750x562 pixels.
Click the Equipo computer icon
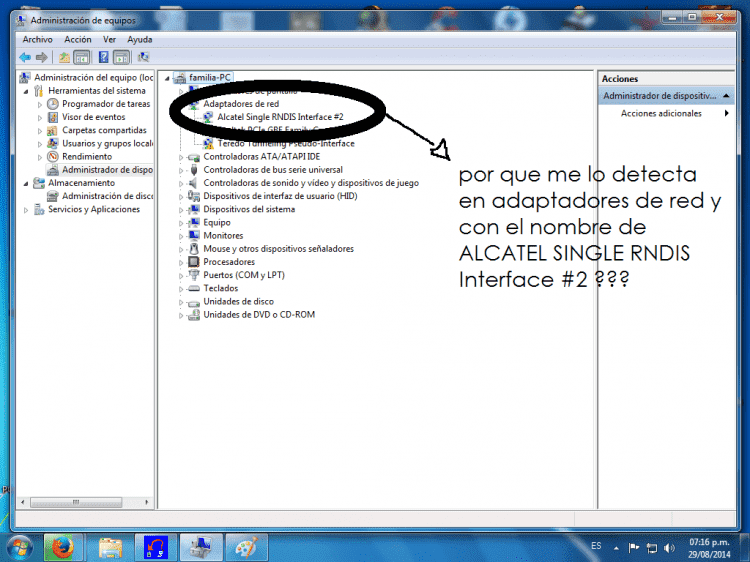point(193,222)
